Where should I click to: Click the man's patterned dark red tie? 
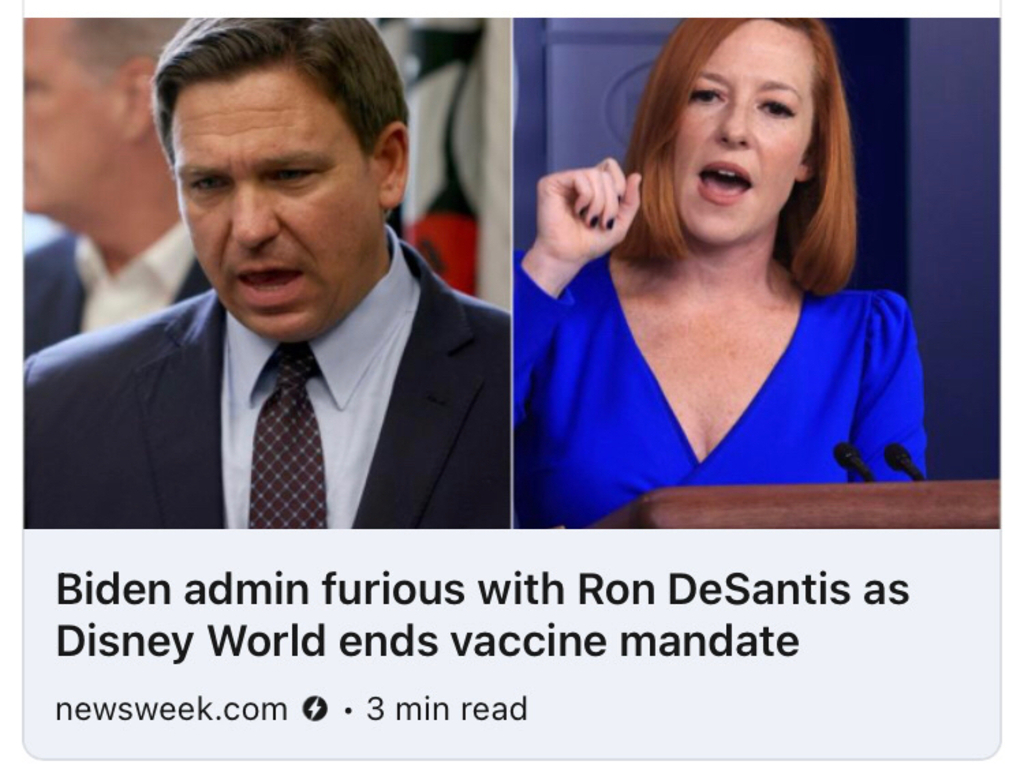pos(287,436)
